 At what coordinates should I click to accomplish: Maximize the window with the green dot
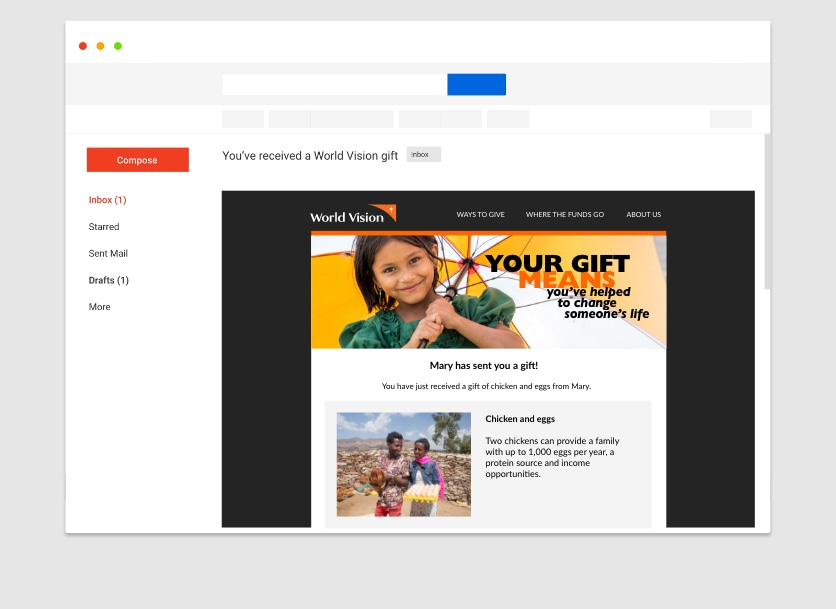tap(118, 46)
